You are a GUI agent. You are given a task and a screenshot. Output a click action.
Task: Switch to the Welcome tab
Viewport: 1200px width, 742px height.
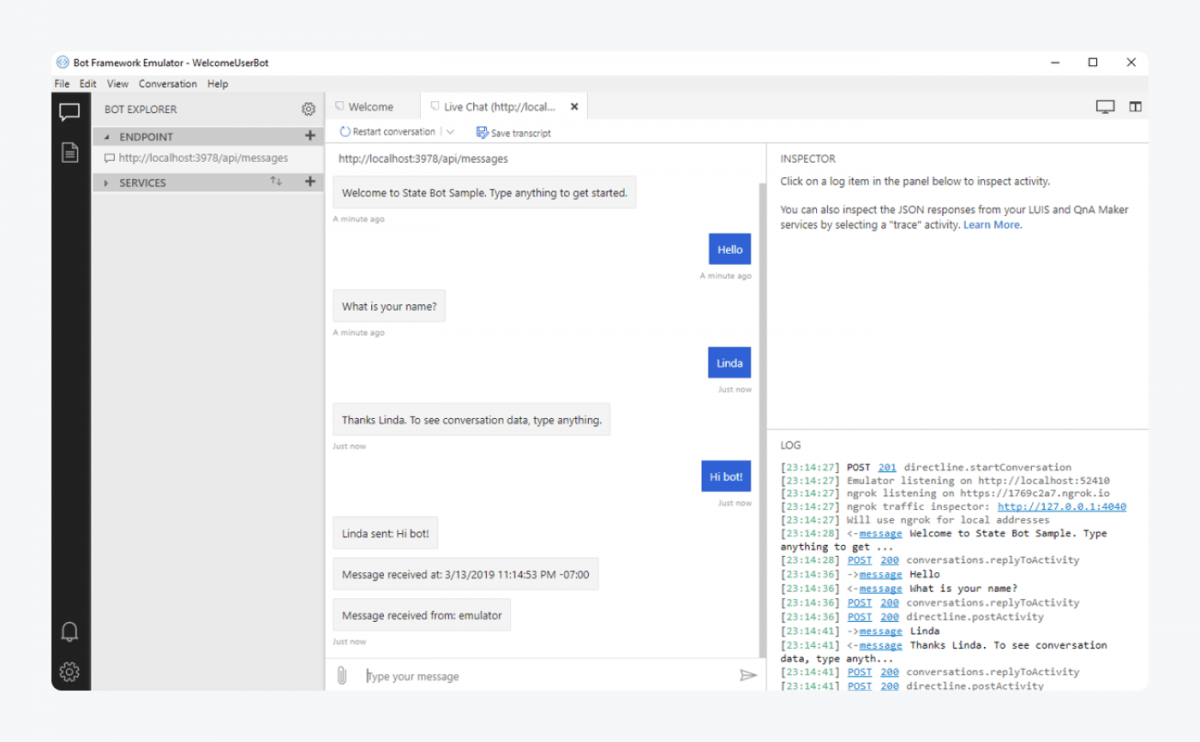tap(371, 106)
